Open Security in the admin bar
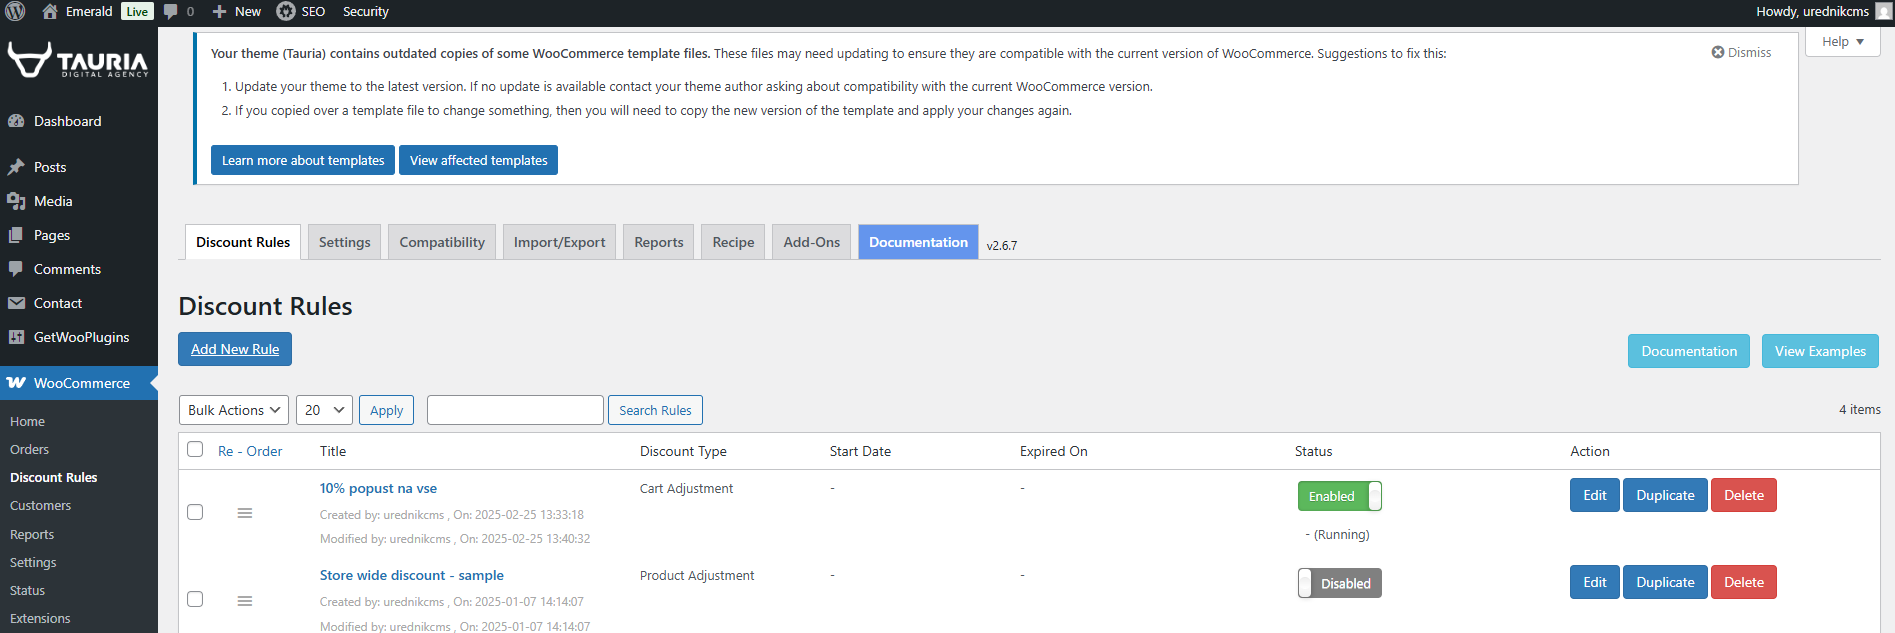 [365, 12]
